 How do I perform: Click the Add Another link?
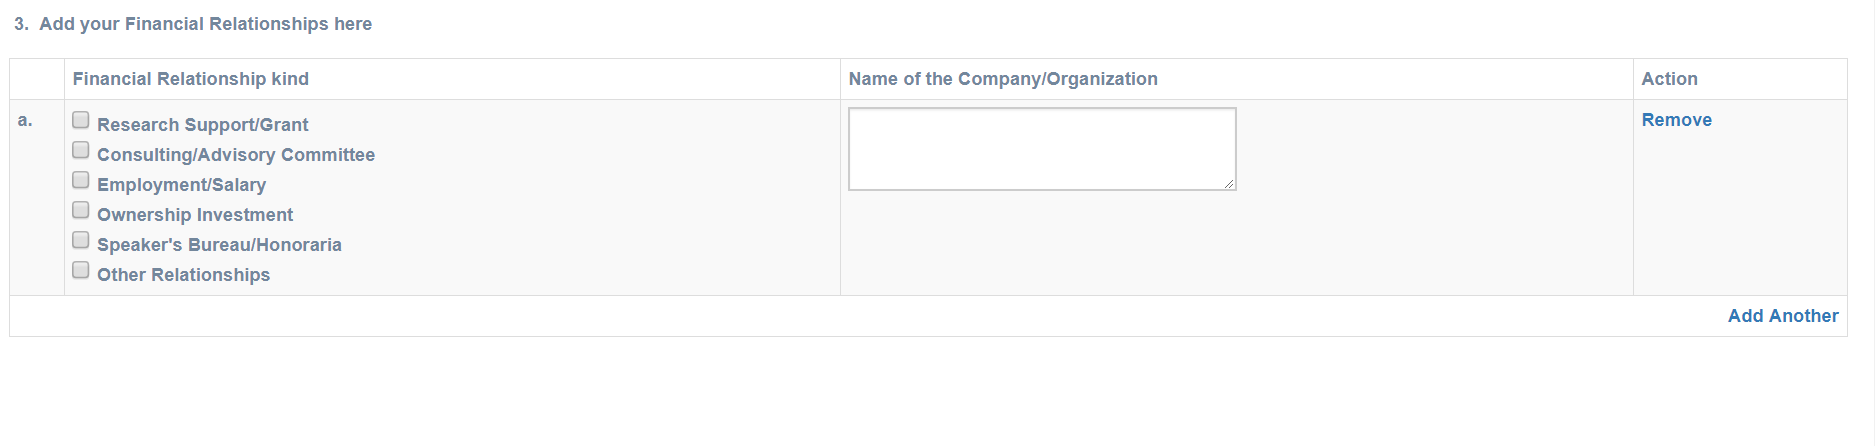(1782, 316)
